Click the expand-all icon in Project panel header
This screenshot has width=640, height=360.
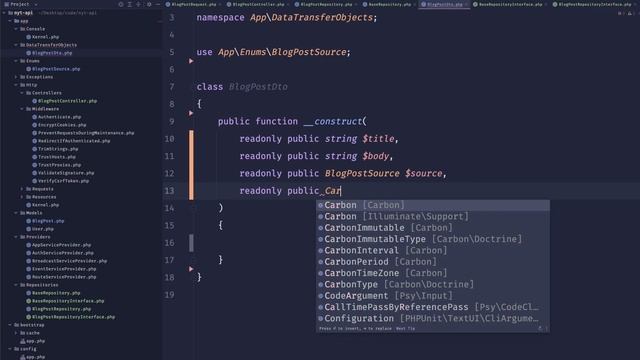click(130, 4)
